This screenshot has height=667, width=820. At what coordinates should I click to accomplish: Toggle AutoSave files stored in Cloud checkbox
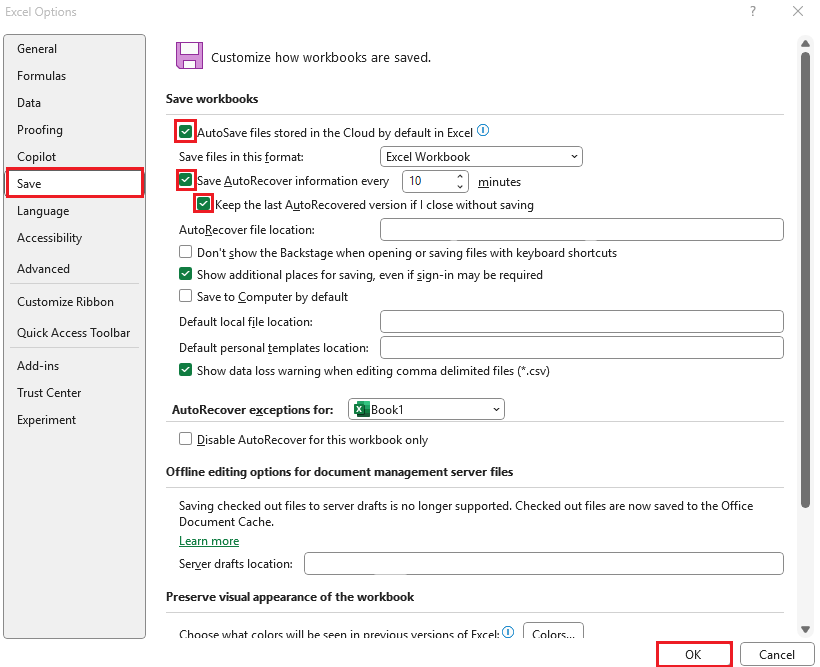(185, 131)
